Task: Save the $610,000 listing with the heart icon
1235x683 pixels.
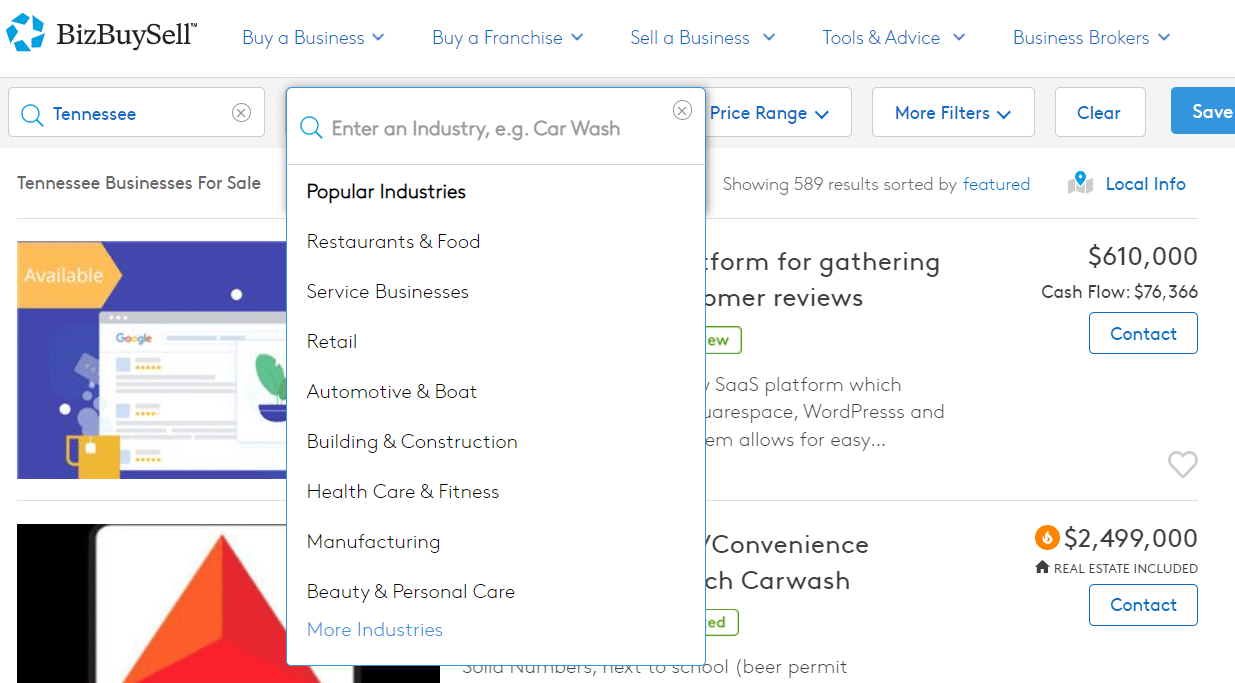Action: click(1183, 464)
